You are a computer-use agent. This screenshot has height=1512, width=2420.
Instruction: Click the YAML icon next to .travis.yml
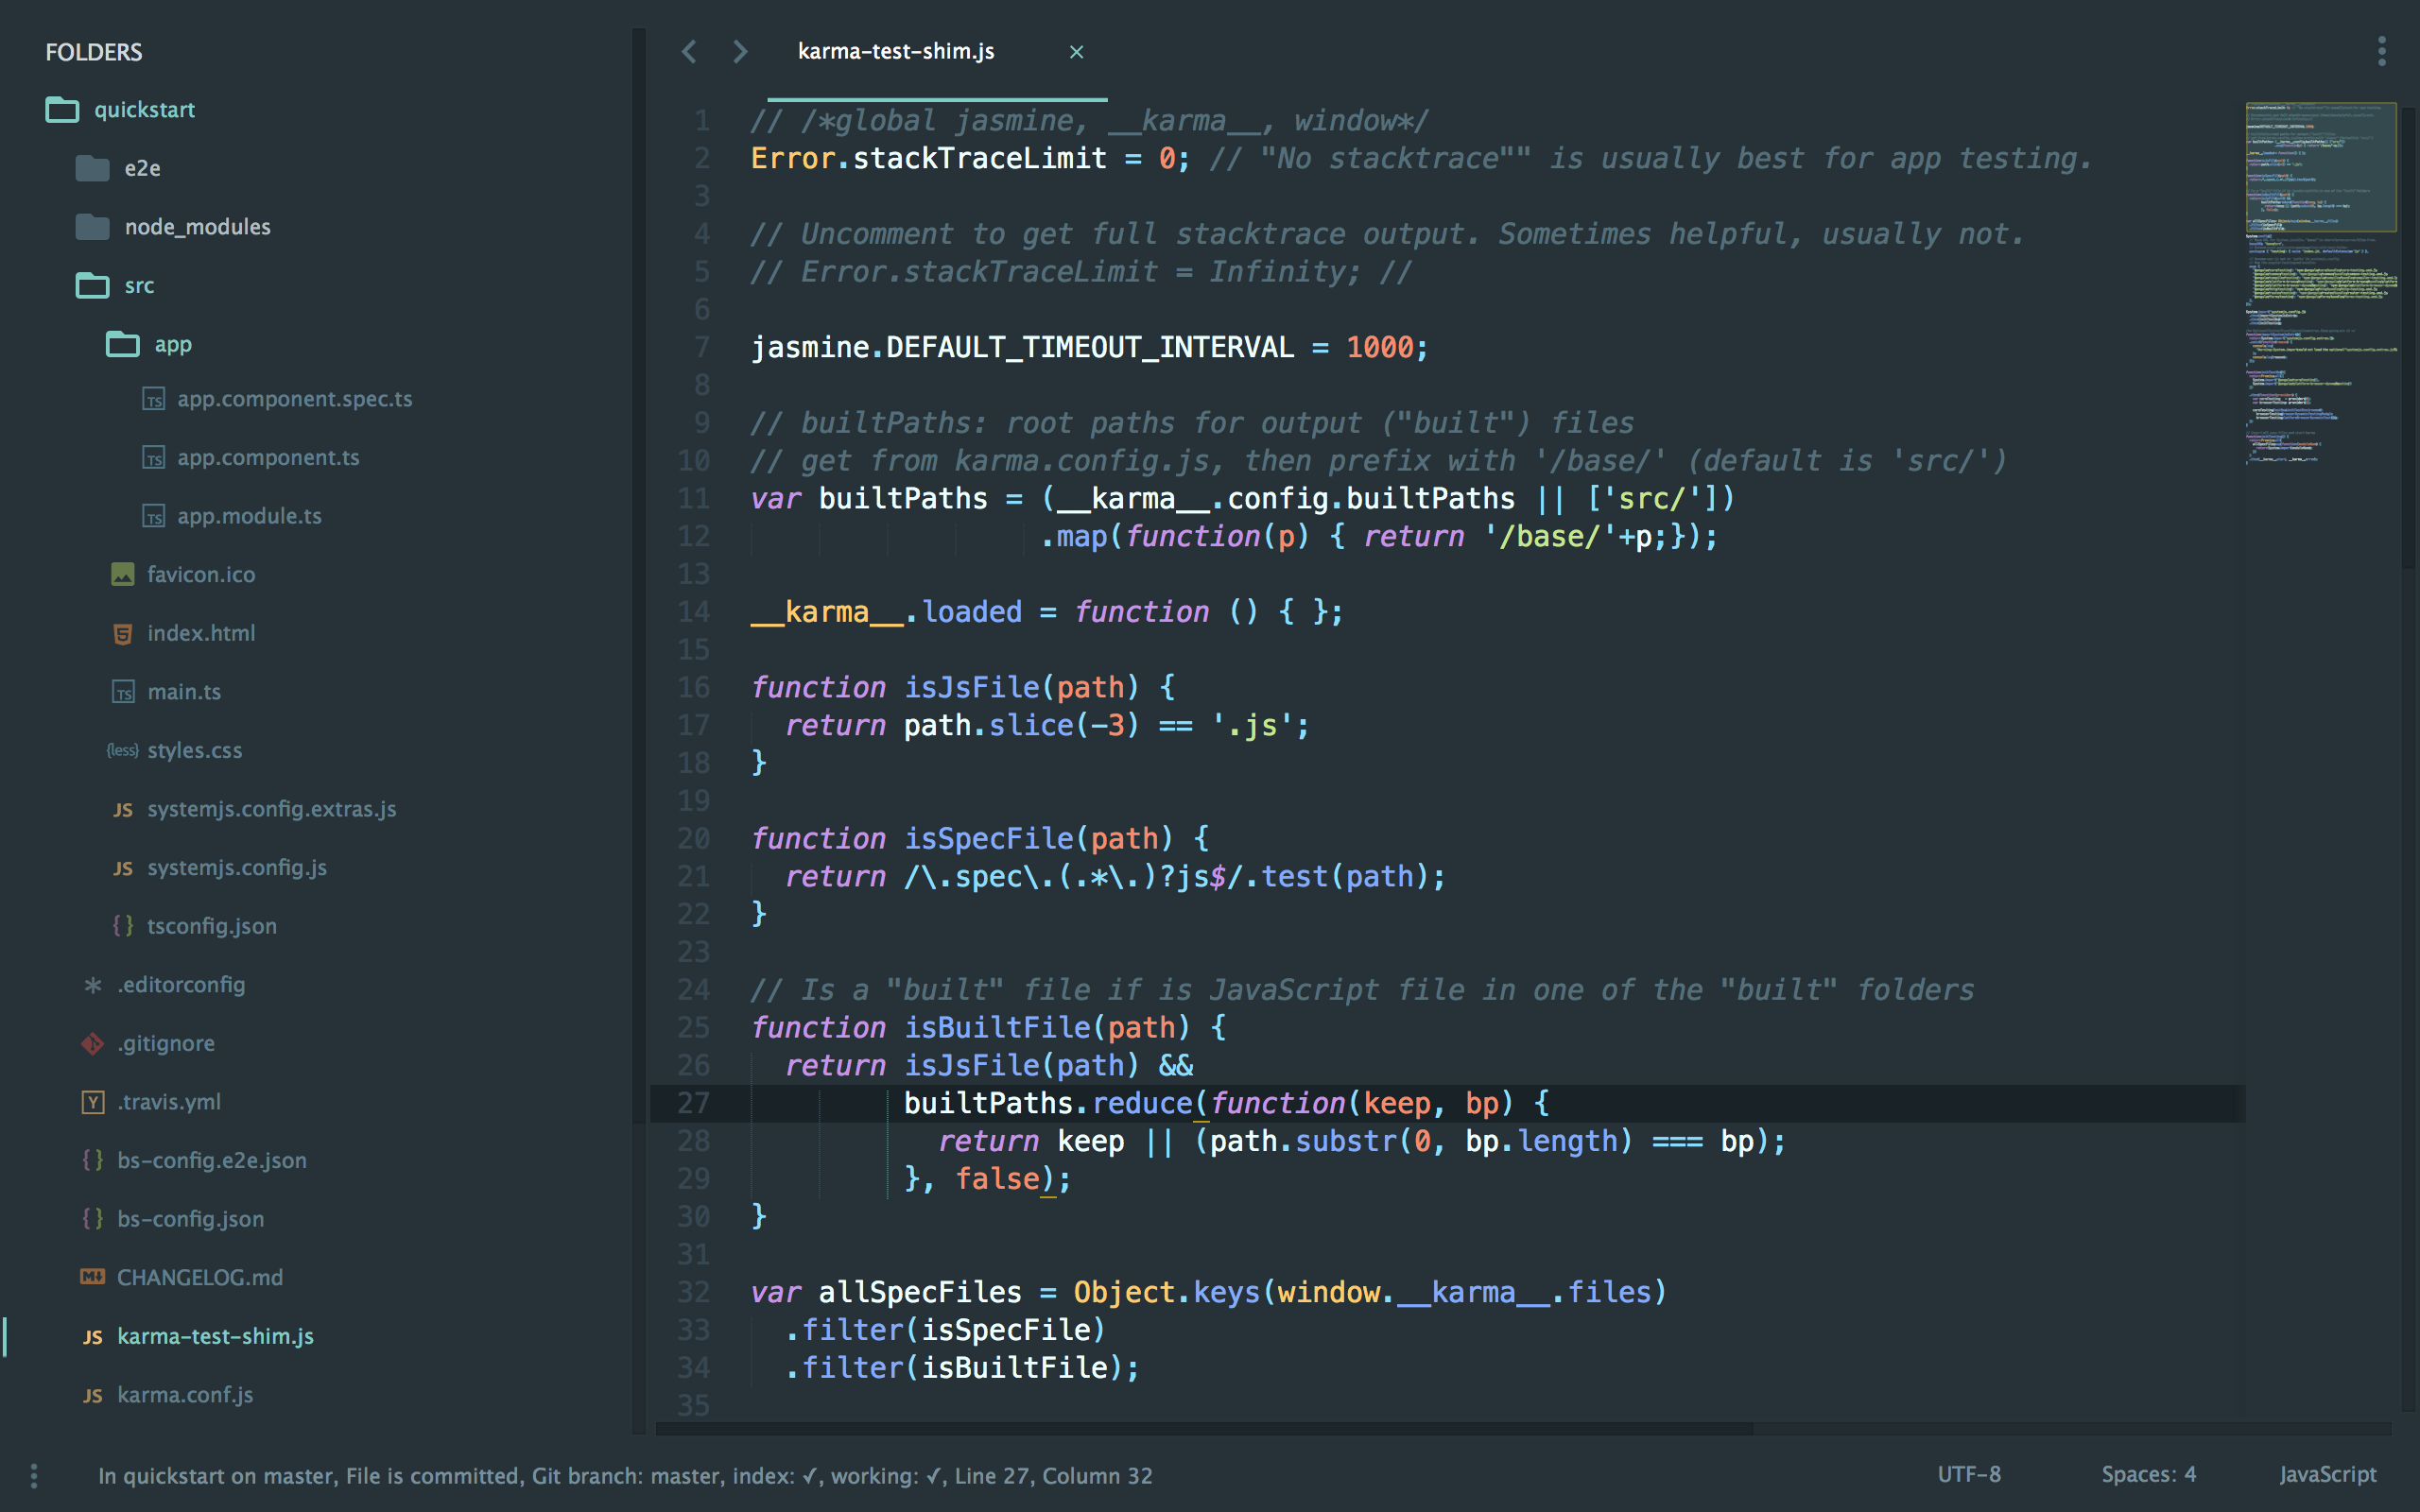[x=93, y=1101]
